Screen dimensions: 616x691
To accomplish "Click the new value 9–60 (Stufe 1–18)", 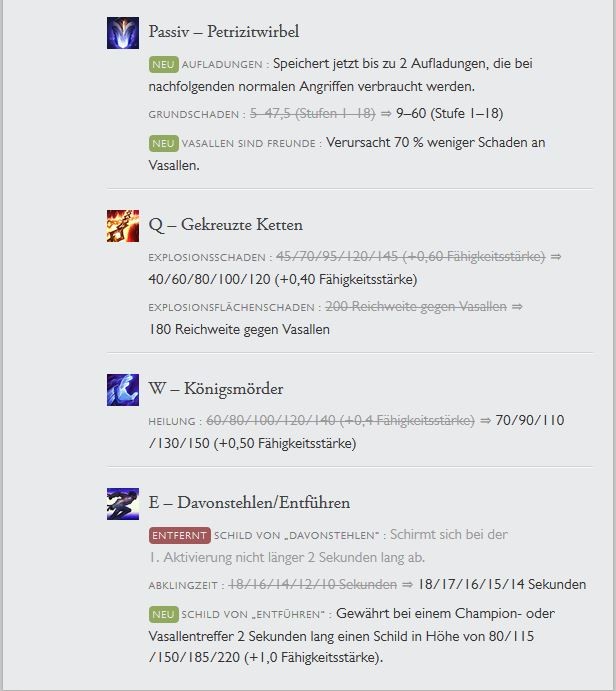I will point(449,114).
